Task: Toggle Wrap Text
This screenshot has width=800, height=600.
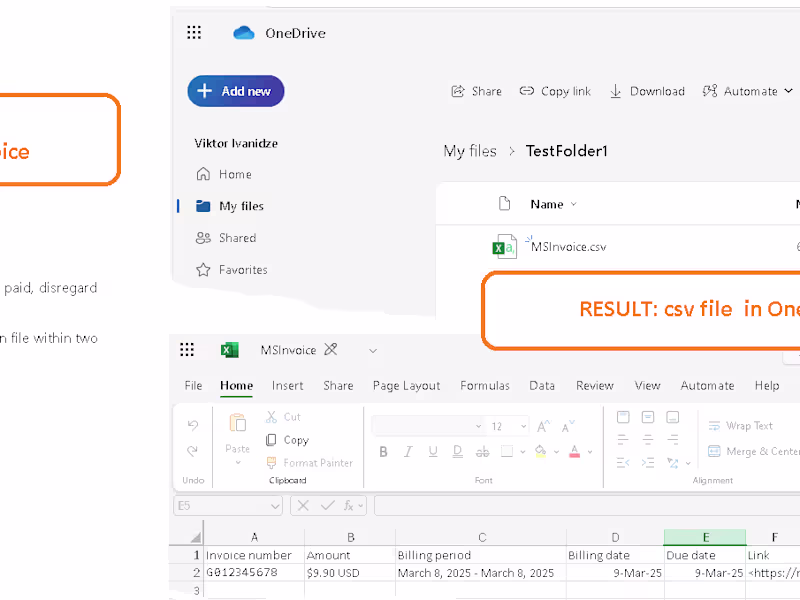Action: 741,426
